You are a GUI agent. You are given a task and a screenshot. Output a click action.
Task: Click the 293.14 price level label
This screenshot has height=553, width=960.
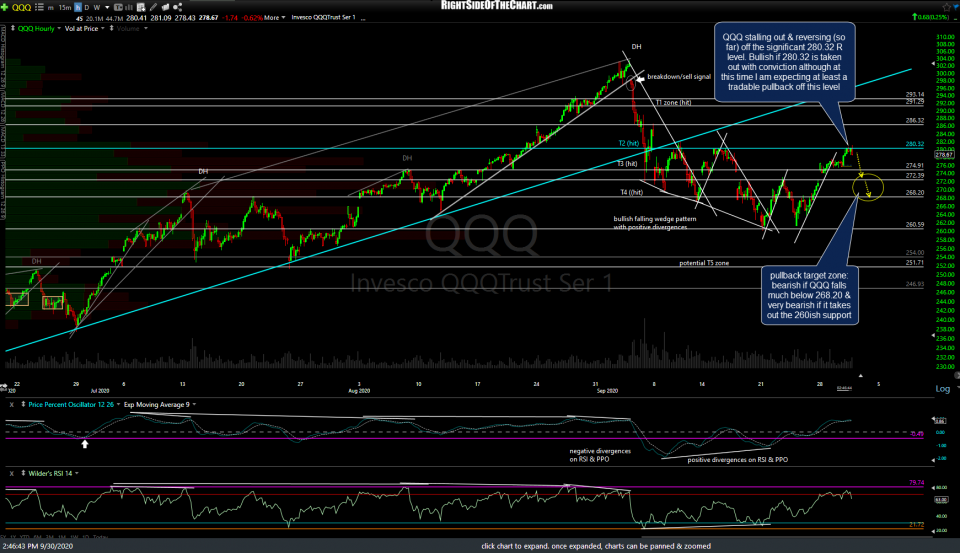tap(915, 95)
